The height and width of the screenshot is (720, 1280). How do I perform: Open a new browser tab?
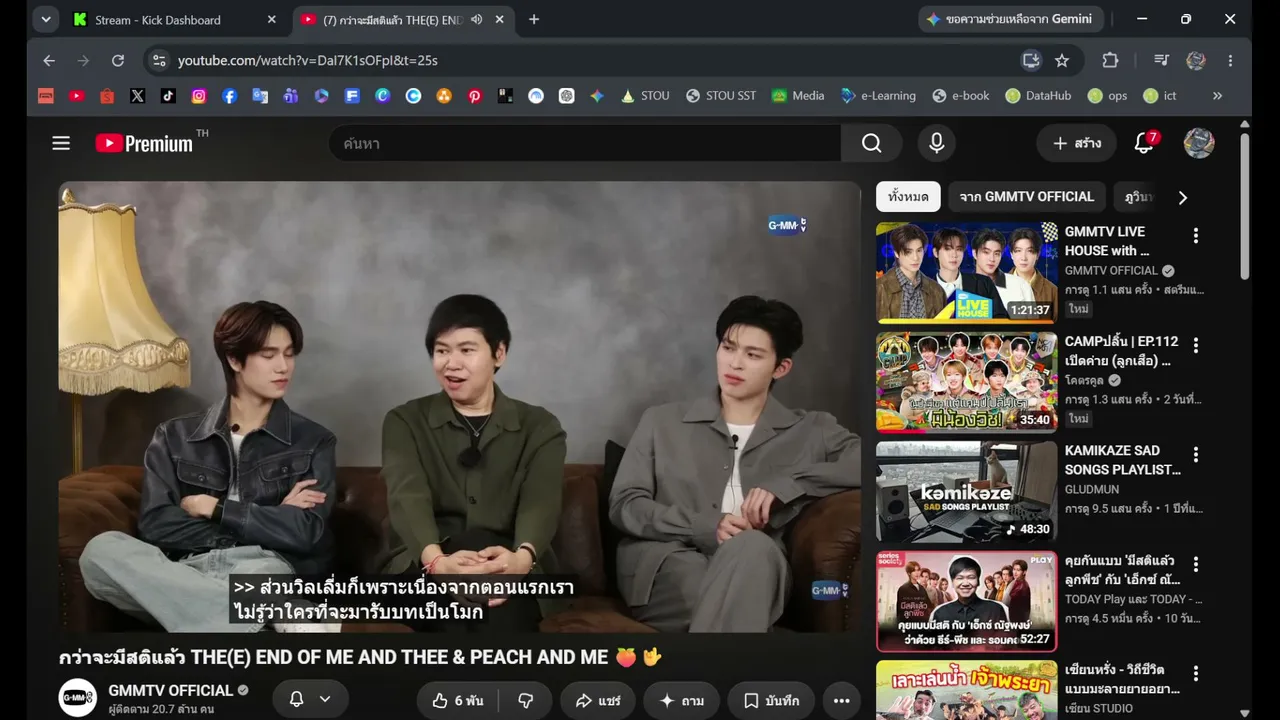tap(534, 19)
